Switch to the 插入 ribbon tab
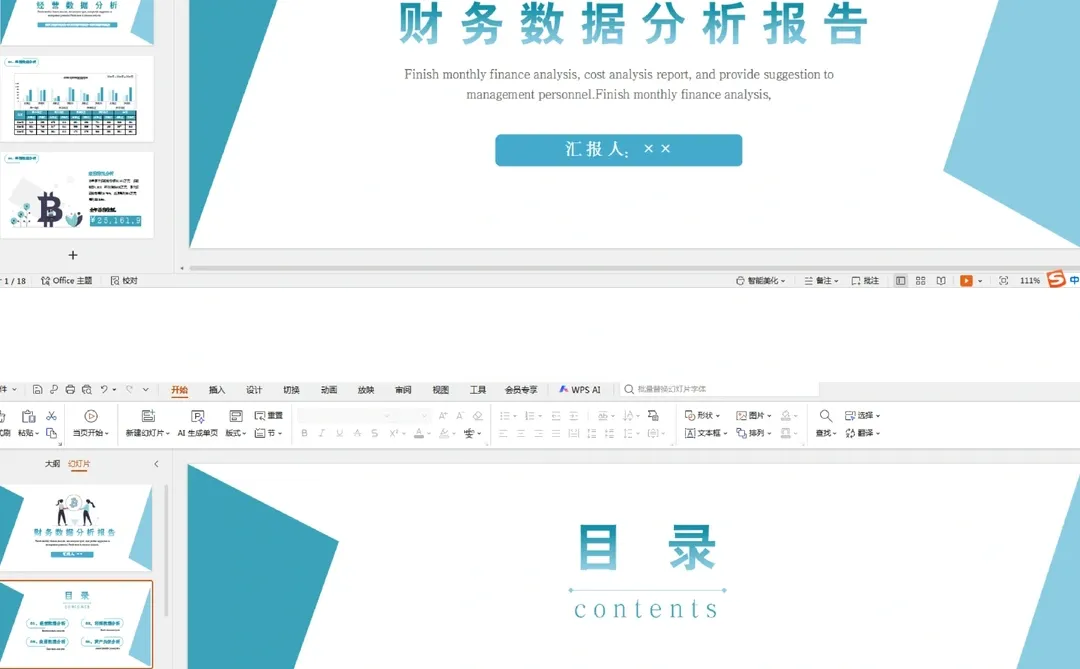 (216, 389)
